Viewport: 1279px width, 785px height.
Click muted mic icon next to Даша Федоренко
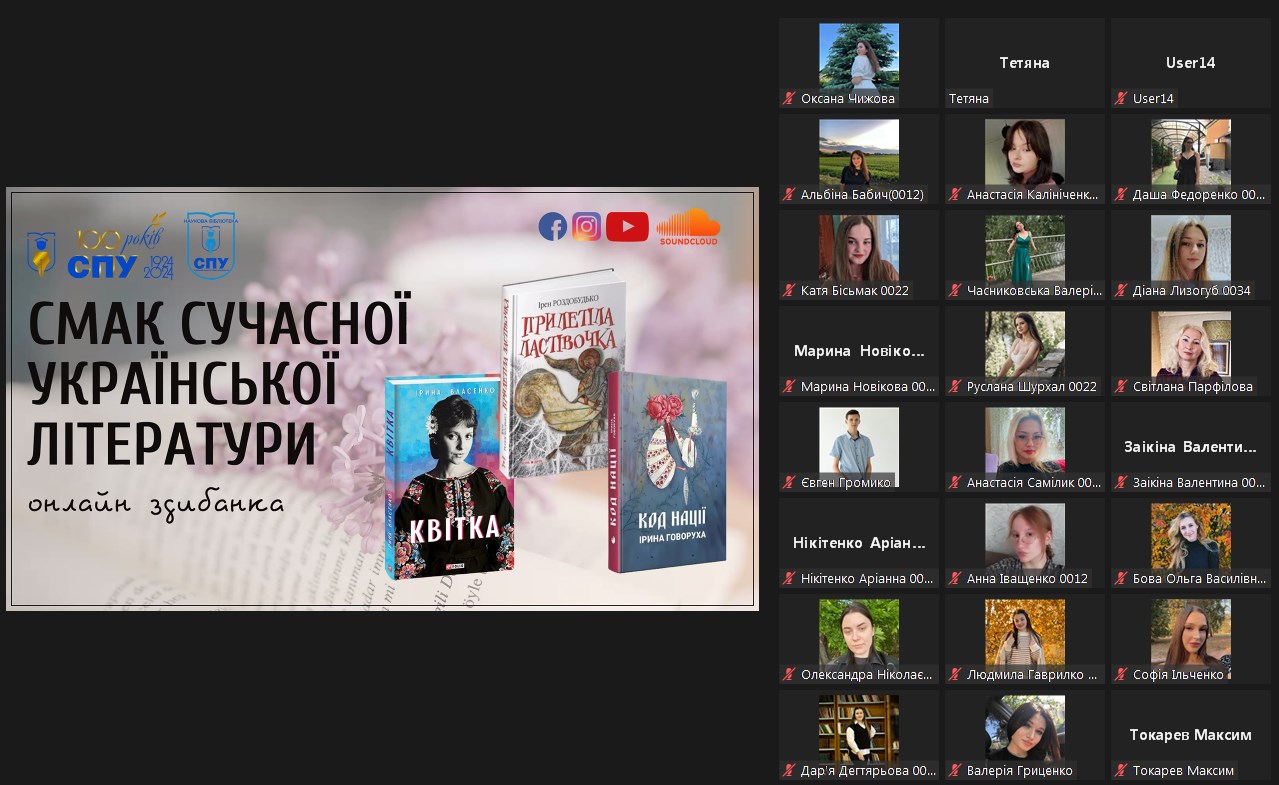click(x=1121, y=194)
